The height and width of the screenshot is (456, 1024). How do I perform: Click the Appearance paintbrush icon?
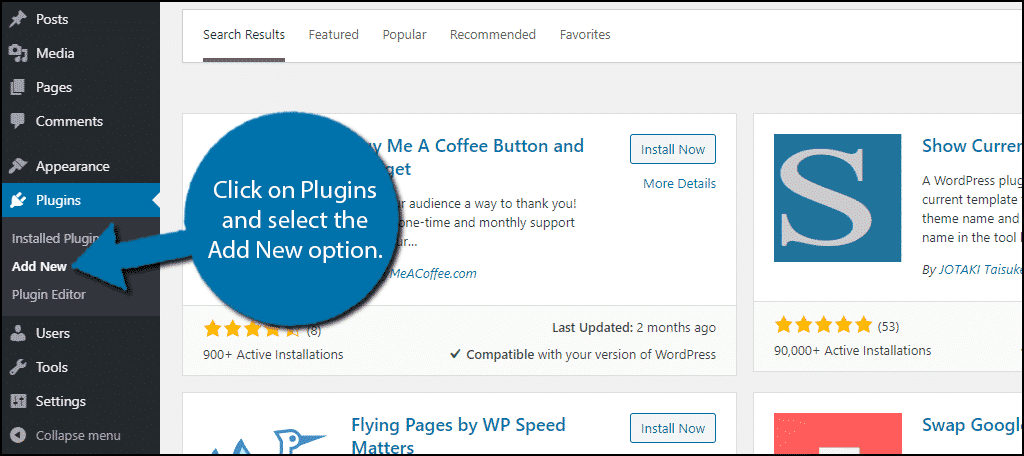point(18,166)
